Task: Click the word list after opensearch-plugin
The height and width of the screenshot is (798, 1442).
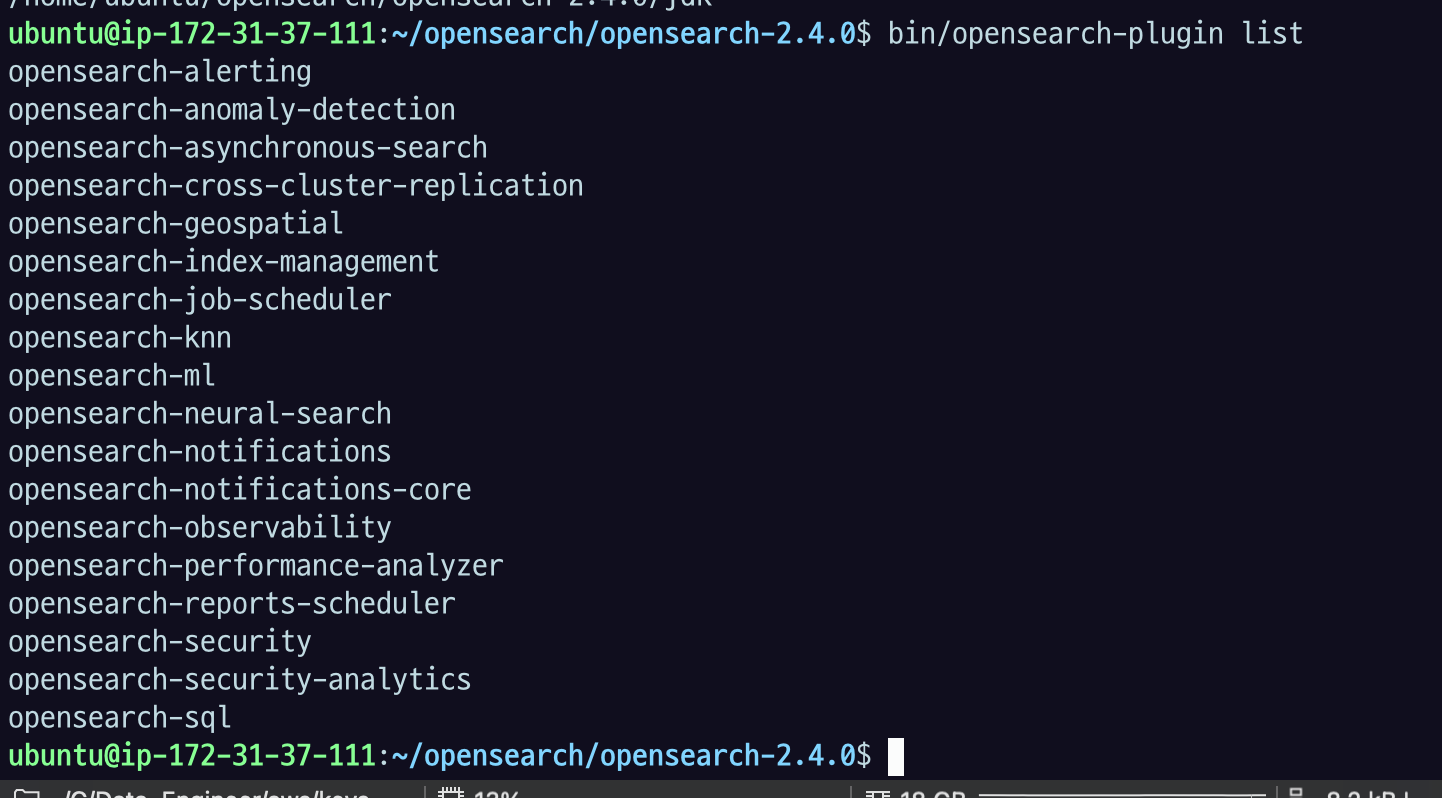Action: [x=1272, y=34]
